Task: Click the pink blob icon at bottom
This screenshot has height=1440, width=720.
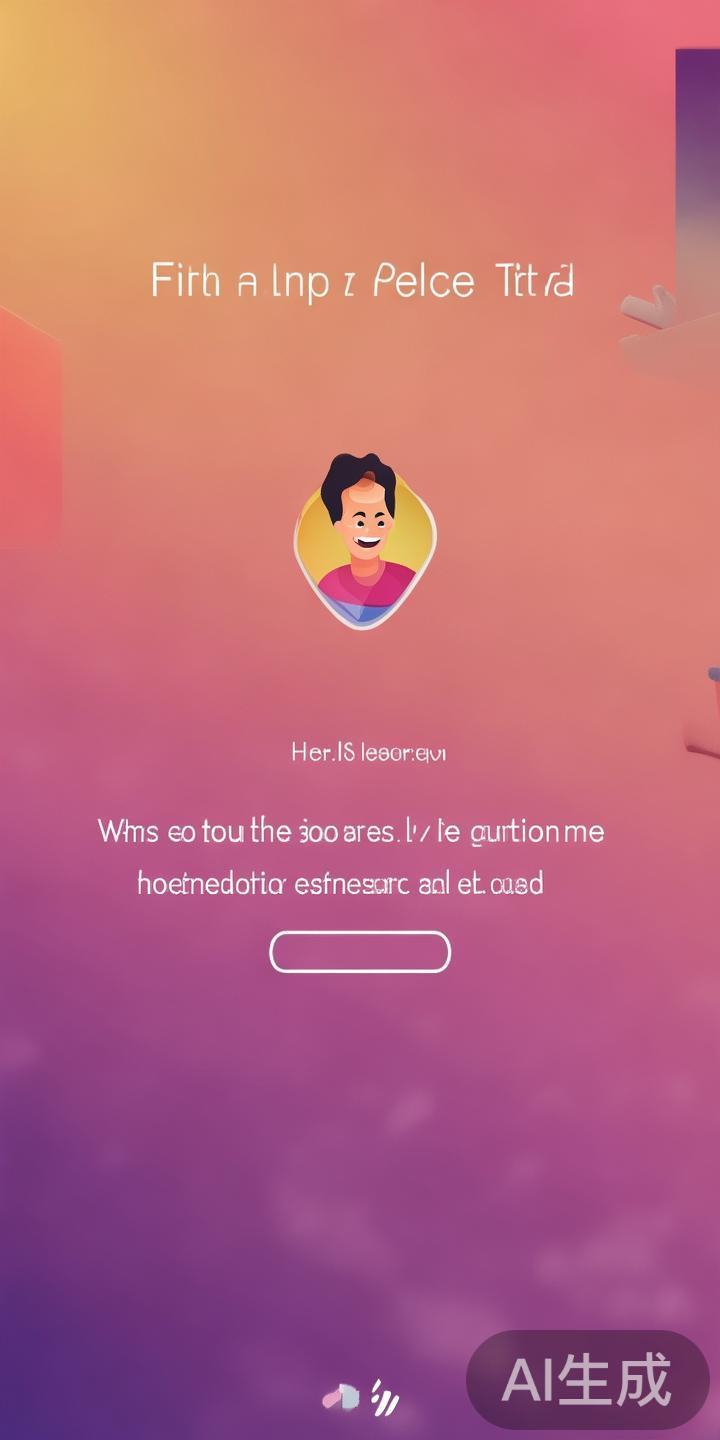Action: pos(341,1396)
